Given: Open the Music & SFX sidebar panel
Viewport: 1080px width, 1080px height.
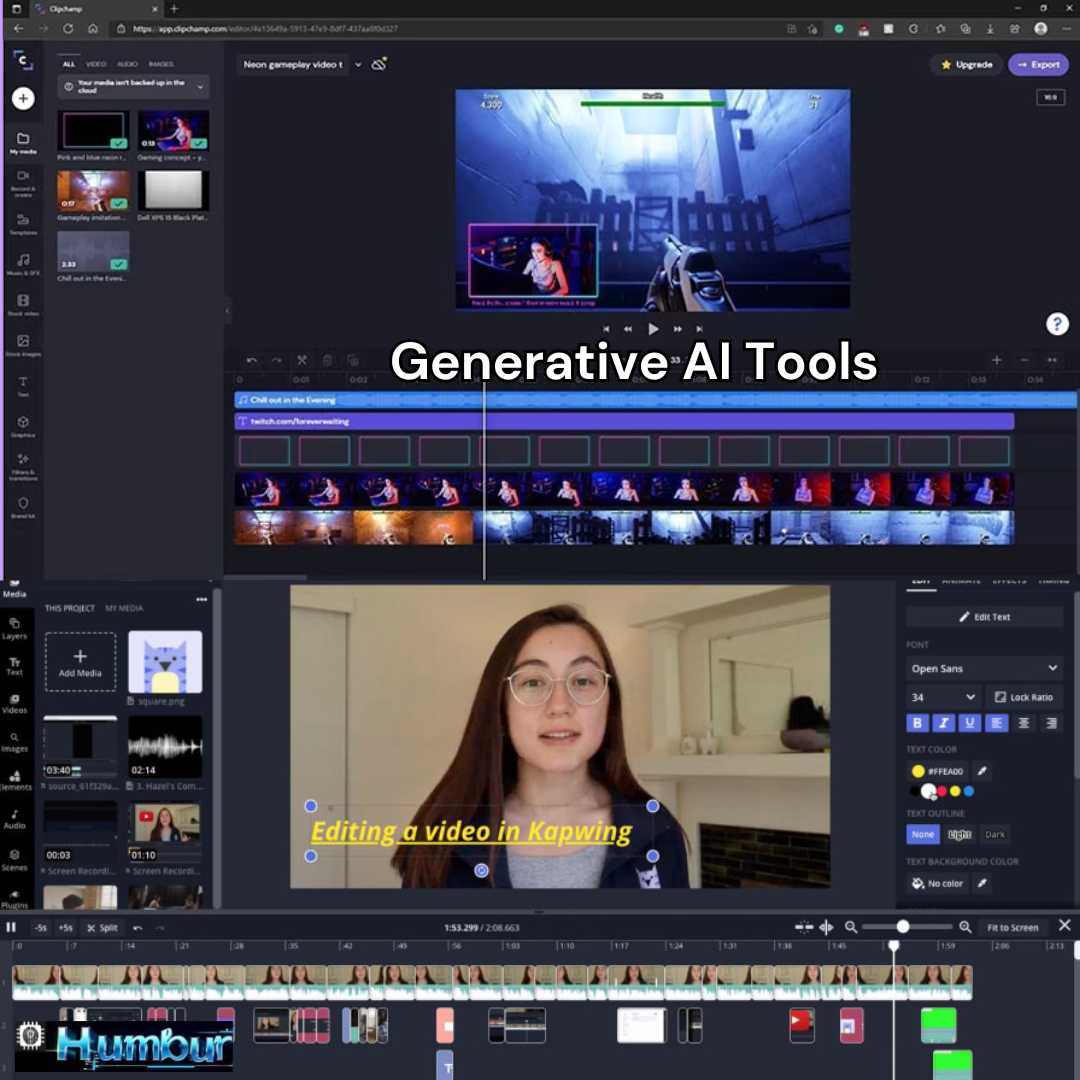Looking at the screenshot, I should (23, 262).
